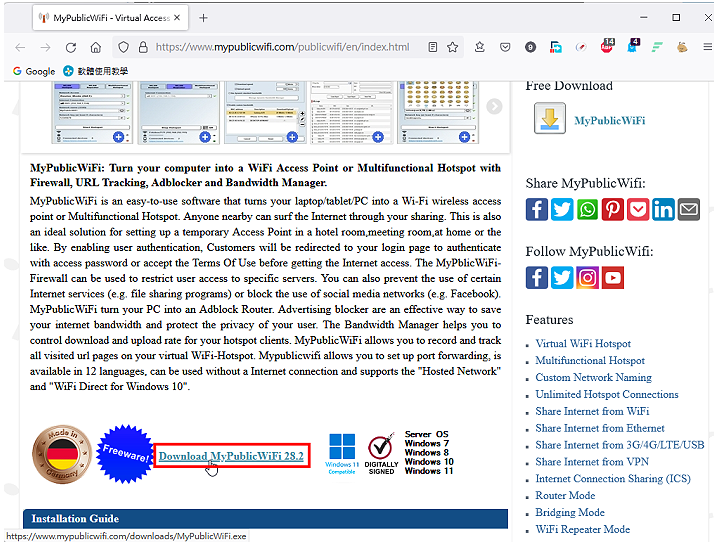Open the Router Mode link
Screen dimensions: 714x548
[x=565, y=495]
